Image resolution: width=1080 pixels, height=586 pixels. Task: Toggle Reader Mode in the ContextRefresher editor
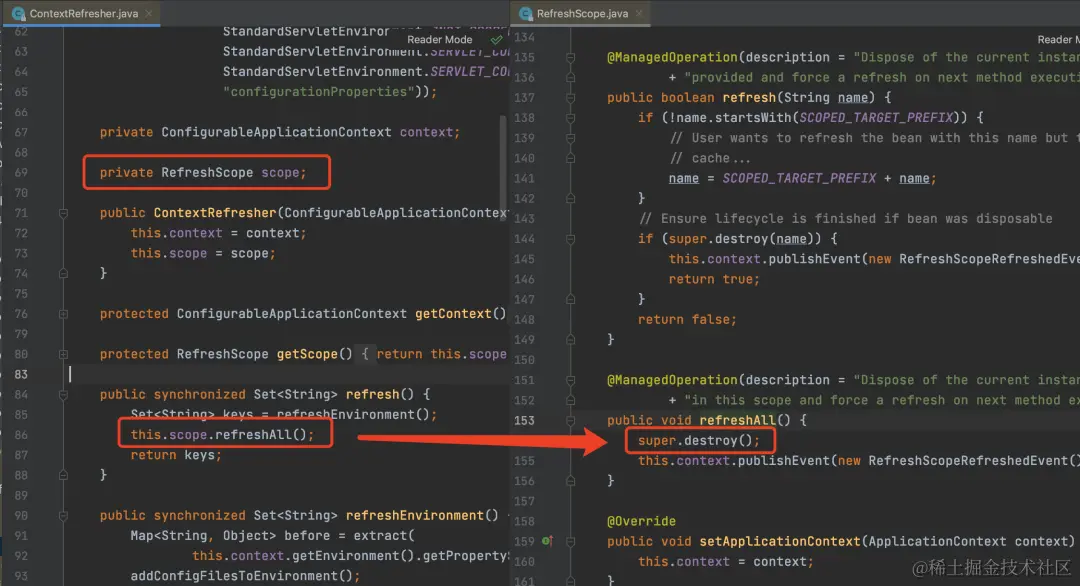[x=439, y=39]
